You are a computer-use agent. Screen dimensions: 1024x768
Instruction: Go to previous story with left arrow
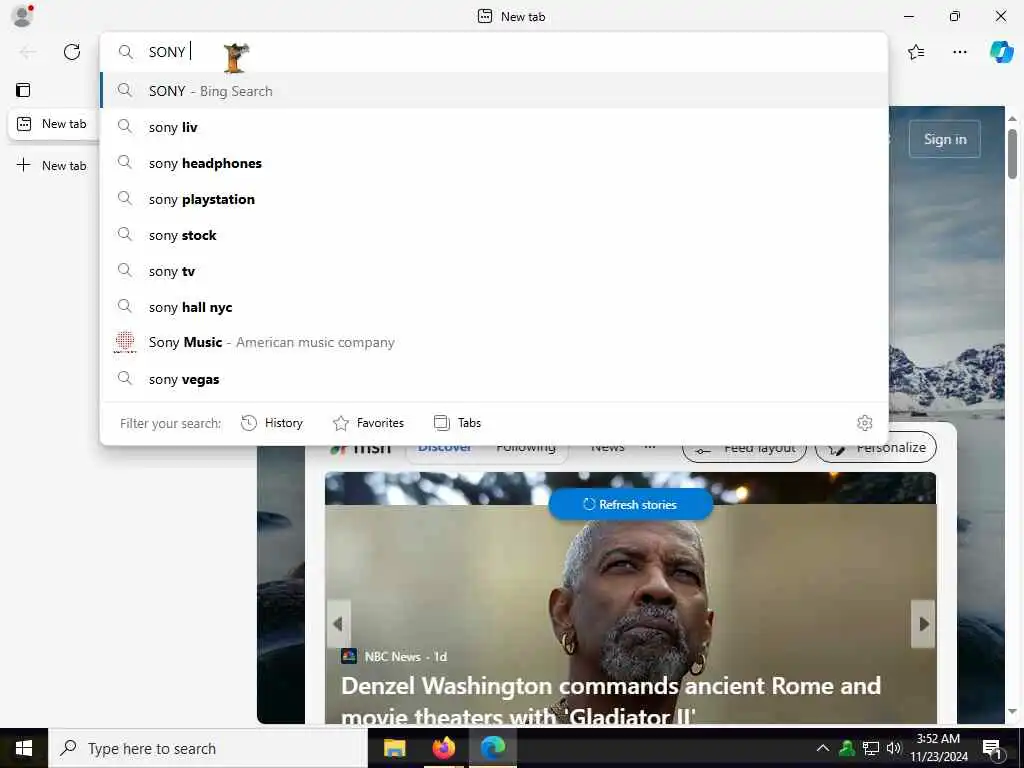338,624
